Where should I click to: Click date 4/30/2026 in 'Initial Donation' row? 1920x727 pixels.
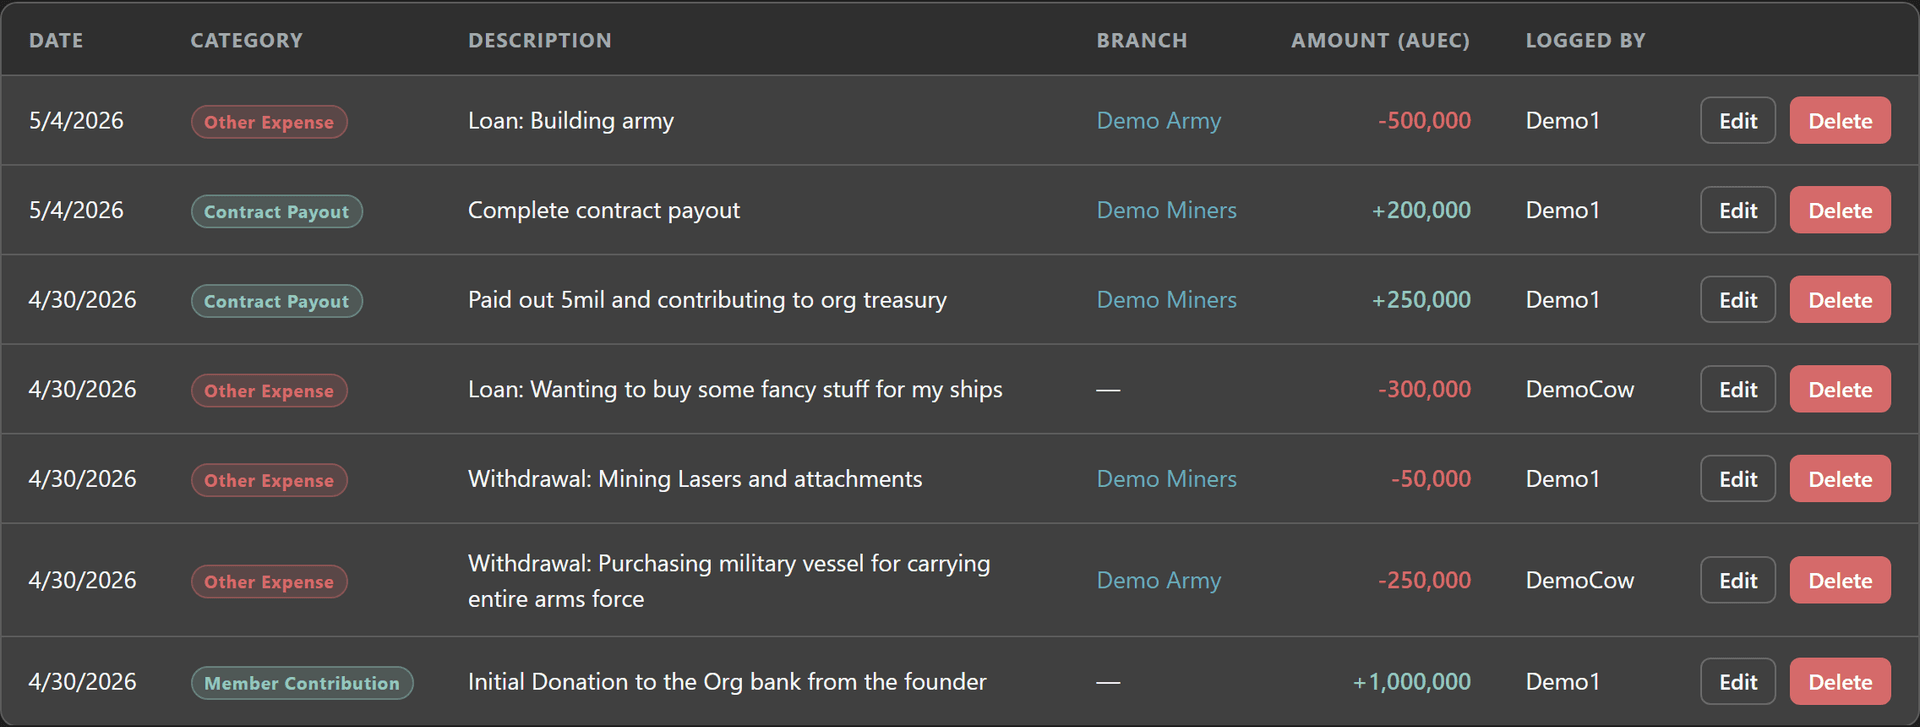click(x=82, y=681)
